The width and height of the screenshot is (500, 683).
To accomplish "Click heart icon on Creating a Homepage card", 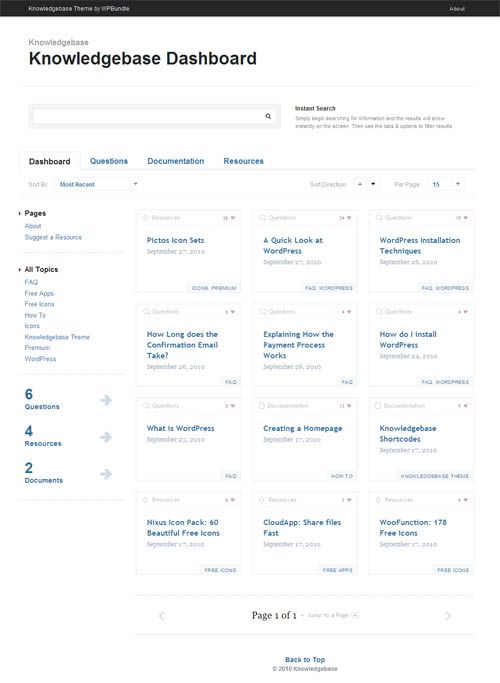I will tap(349, 406).
